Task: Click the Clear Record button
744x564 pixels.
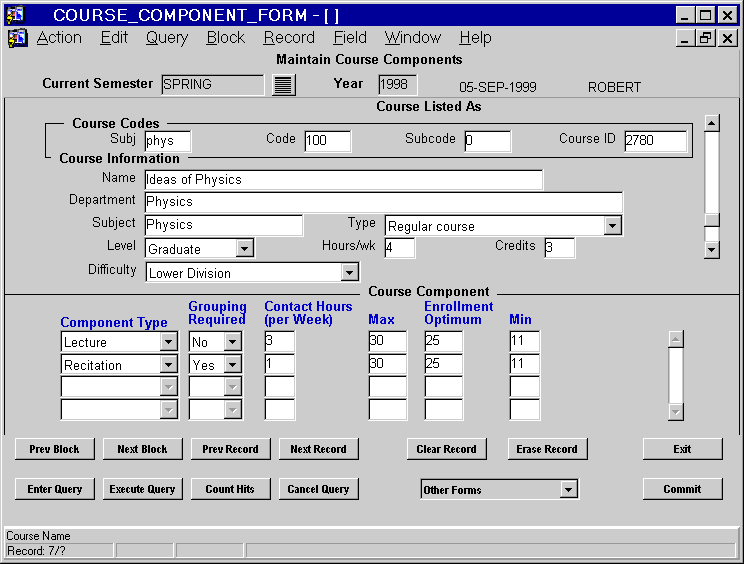Action: point(446,449)
